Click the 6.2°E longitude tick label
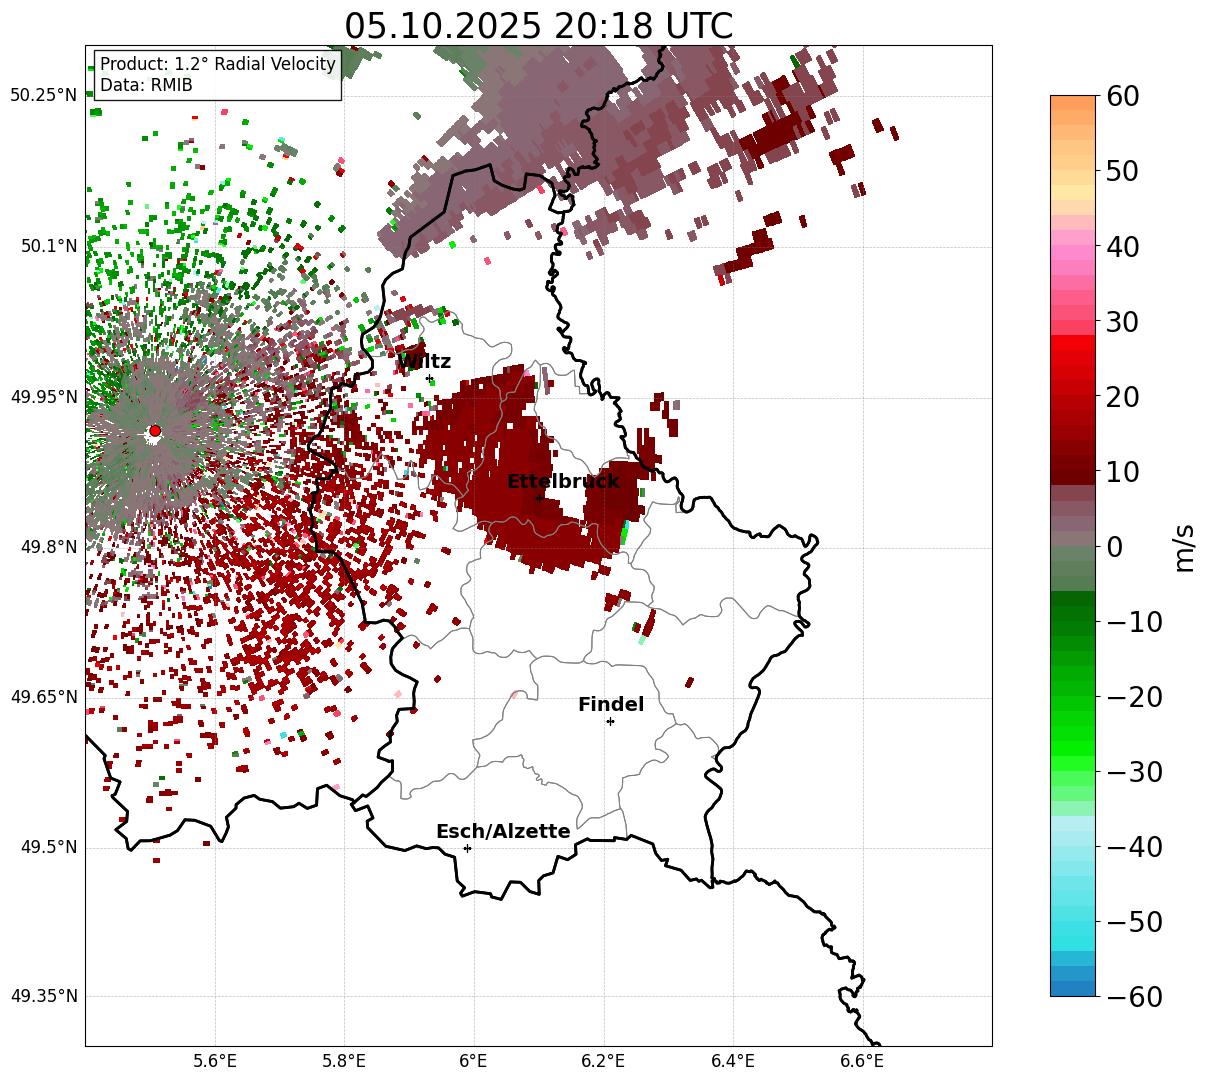 coord(603,1061)
